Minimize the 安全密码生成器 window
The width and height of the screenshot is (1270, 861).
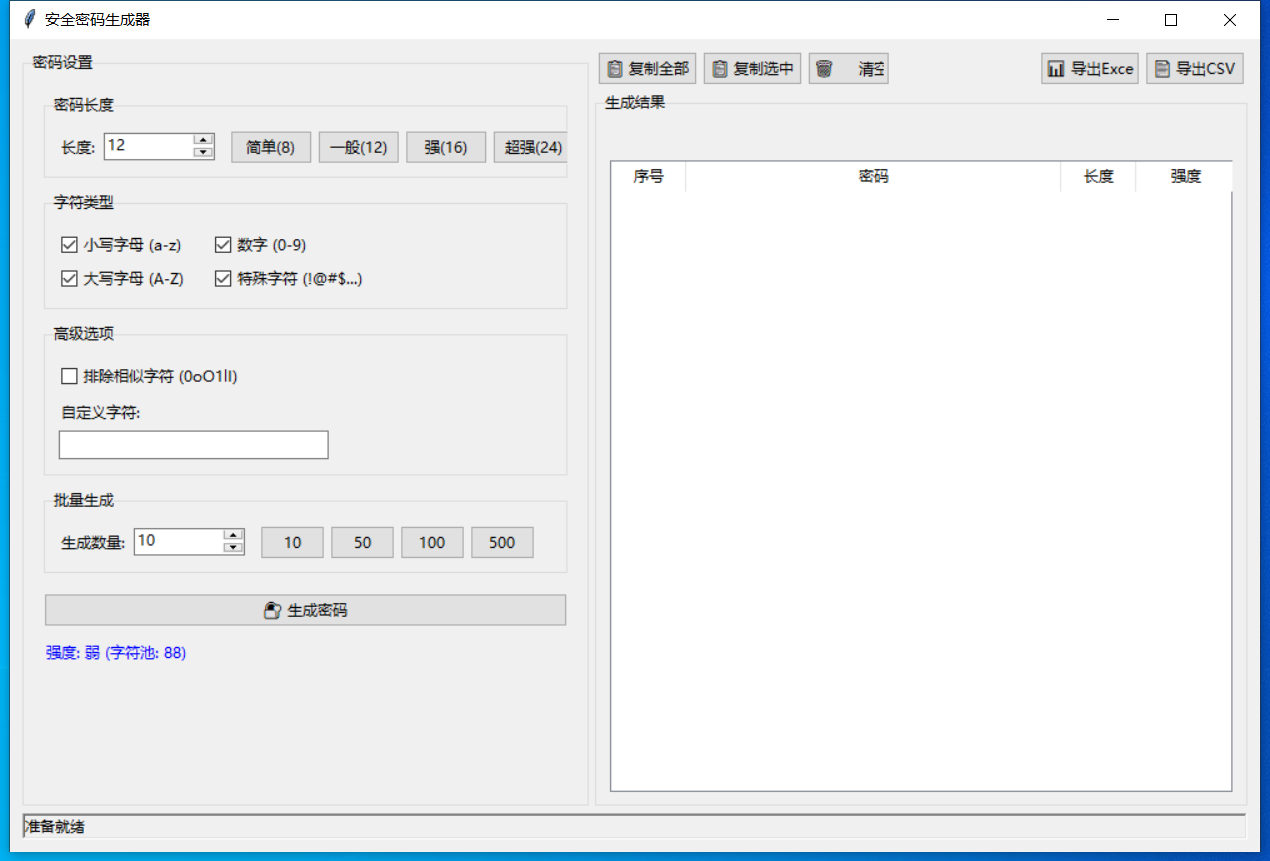click(1112, 19)
